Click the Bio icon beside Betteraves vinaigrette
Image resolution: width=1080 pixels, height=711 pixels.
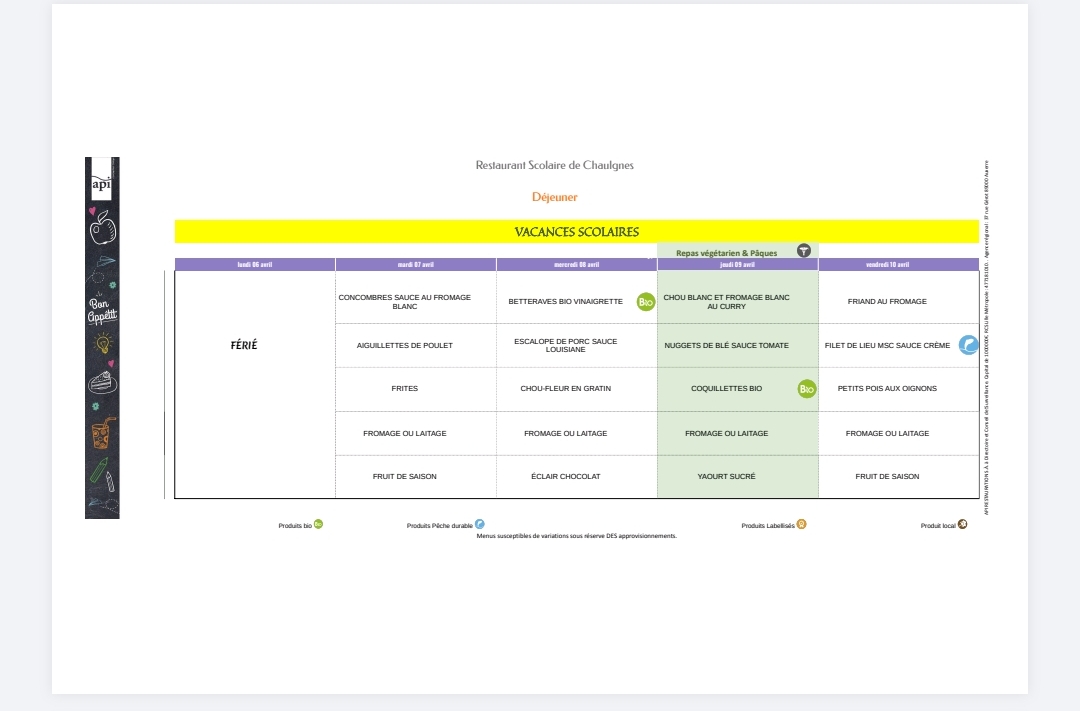point(646,301)
